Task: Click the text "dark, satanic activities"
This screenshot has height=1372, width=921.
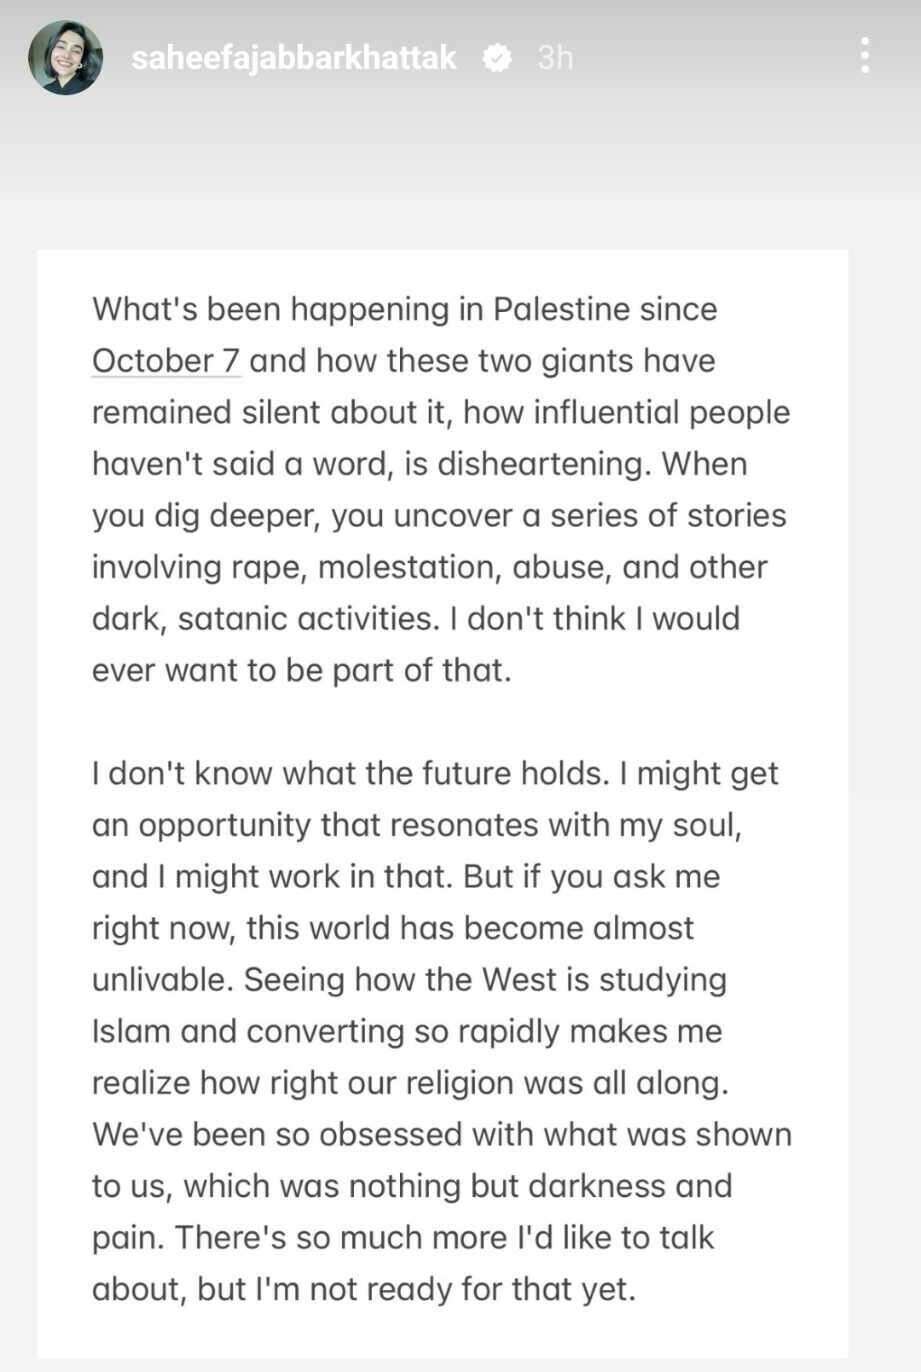Action: pos(264,618)
